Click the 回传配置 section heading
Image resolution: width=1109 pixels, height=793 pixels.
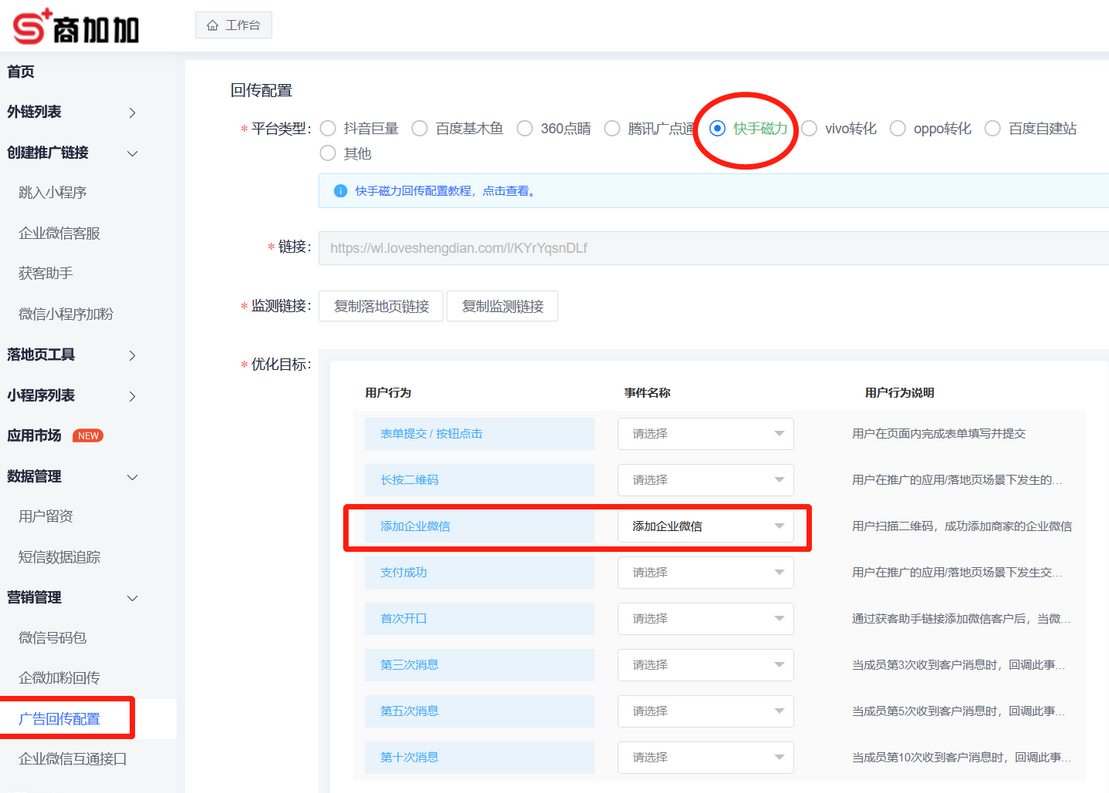[x=261, y=91]
